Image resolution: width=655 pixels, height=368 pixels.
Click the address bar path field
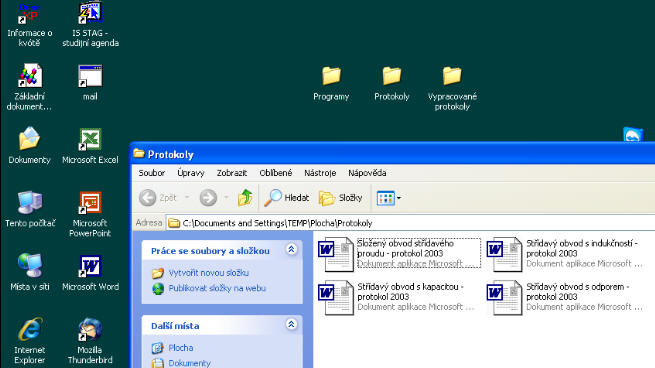click(x=410, y=223)
